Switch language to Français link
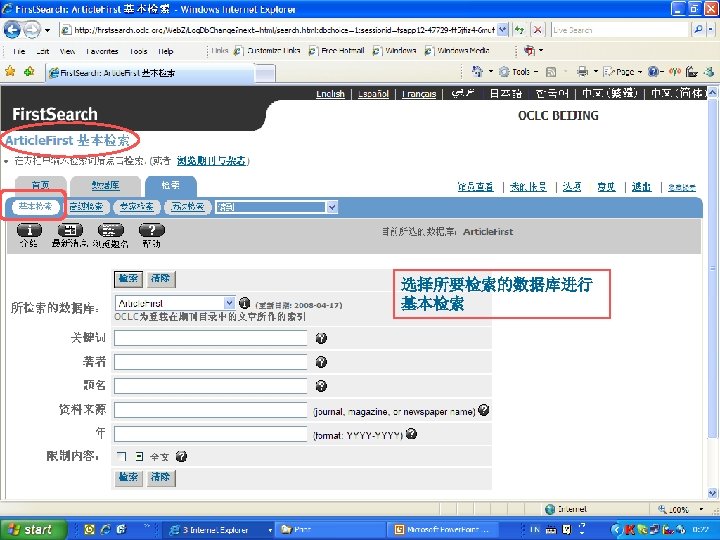Image resolution: width=720 pixels, height=540 pixels. [x=419, y=94]
